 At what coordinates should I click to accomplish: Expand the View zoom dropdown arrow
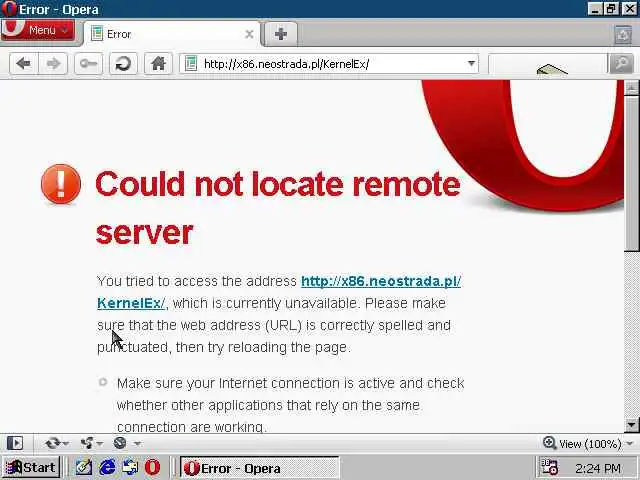630,444
